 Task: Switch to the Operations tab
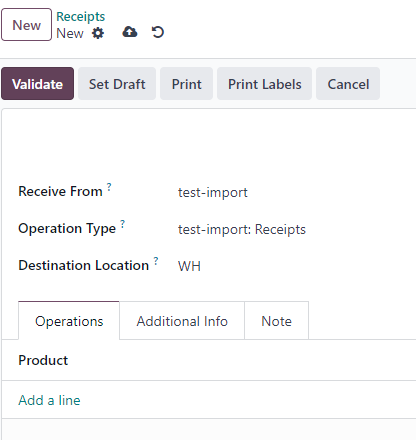pyautogui.click(x=69, y=321)
